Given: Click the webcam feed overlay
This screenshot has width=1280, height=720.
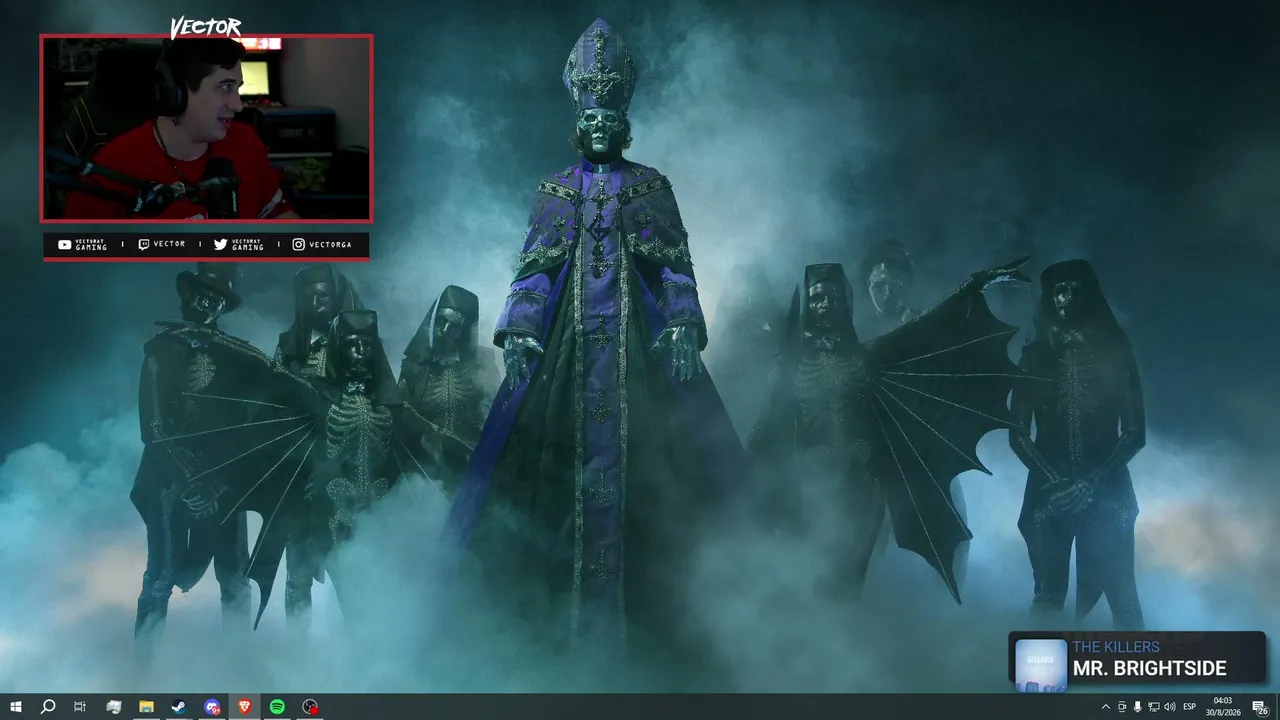Looking at the screenshot, I should (x=206, y=128).
